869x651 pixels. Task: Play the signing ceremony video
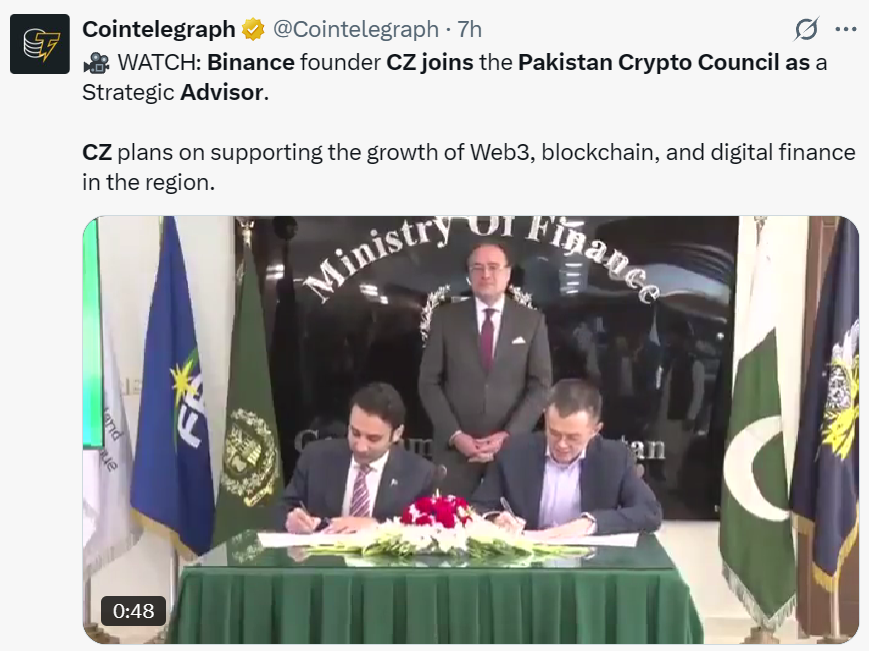tap(471, 429)
